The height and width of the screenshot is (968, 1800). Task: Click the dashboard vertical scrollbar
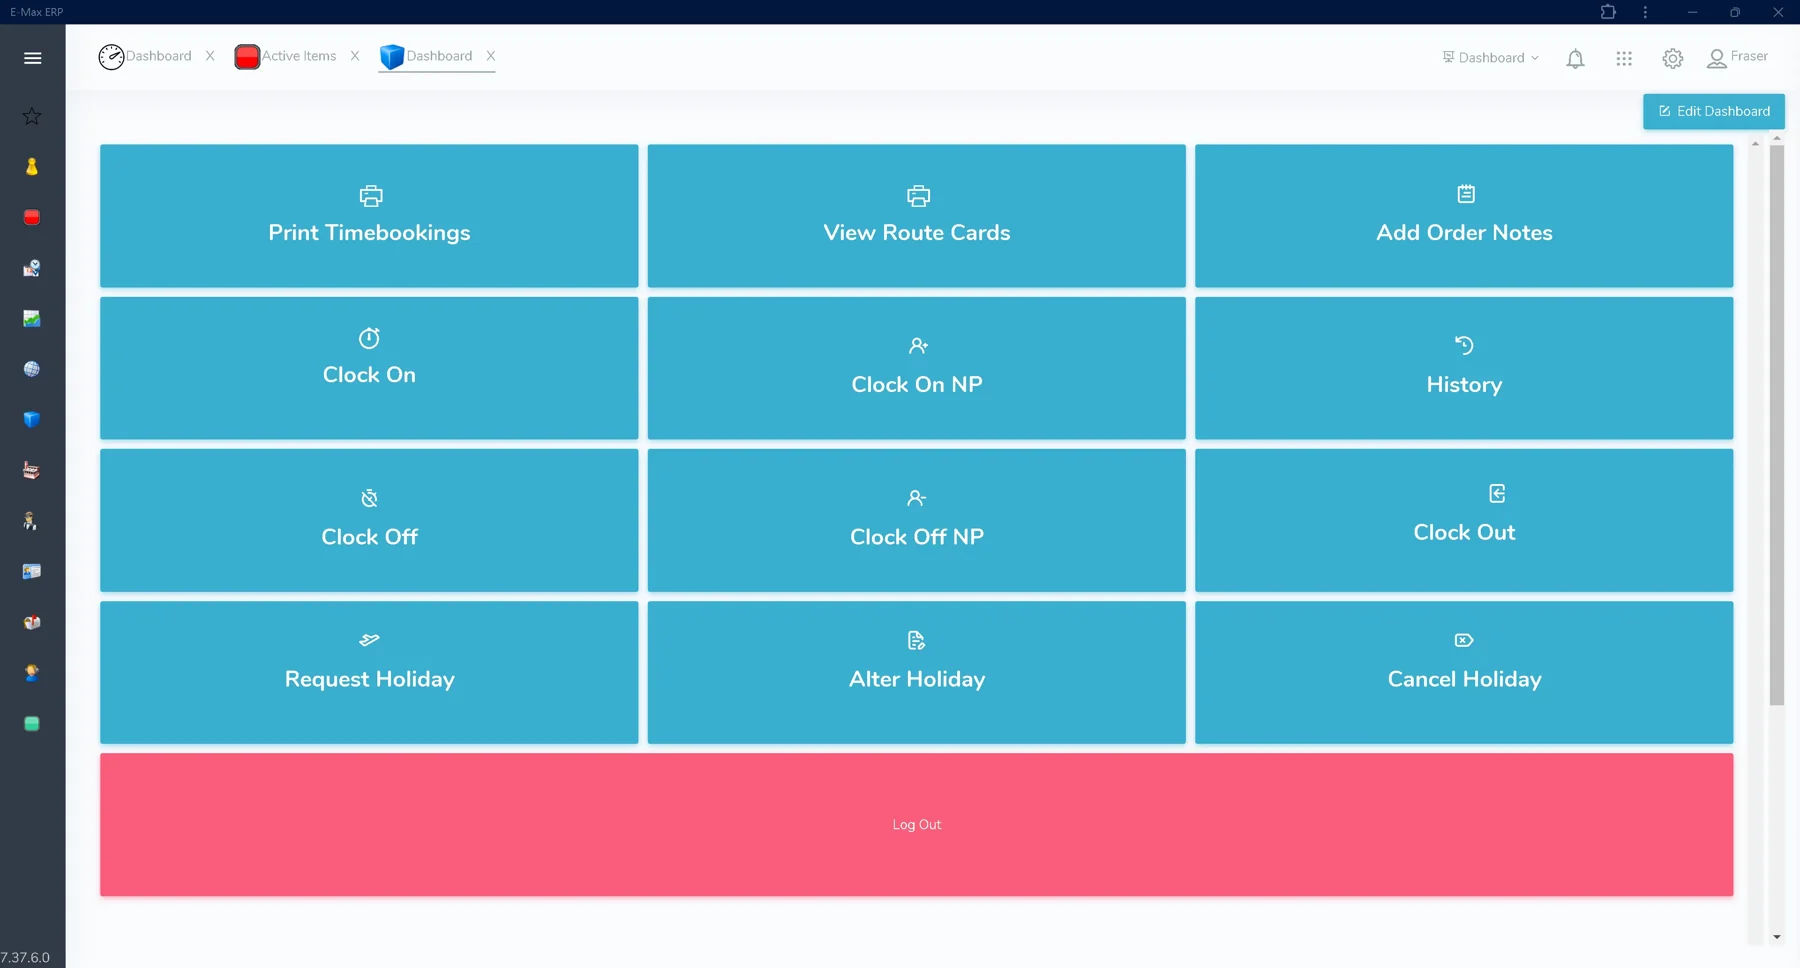(1777, 425)
